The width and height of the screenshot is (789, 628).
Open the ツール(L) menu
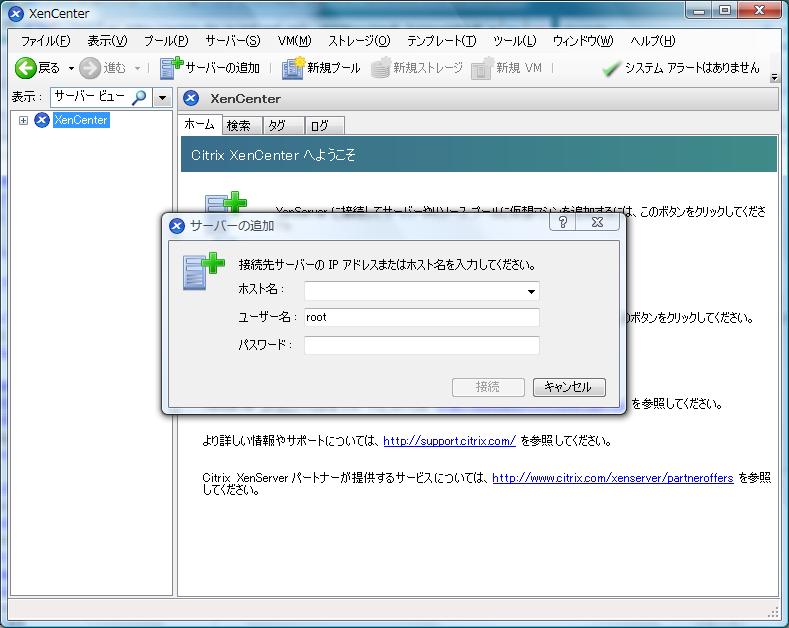coord(514,41)
